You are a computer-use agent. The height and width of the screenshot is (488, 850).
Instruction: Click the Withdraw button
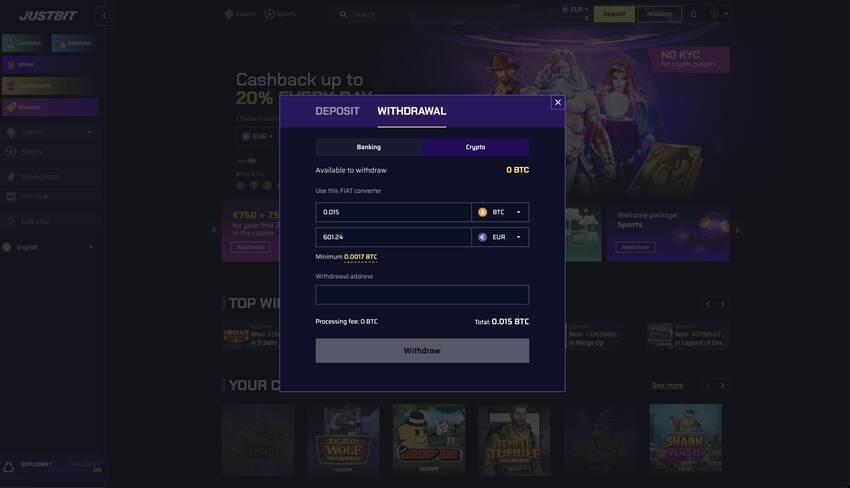422,351
